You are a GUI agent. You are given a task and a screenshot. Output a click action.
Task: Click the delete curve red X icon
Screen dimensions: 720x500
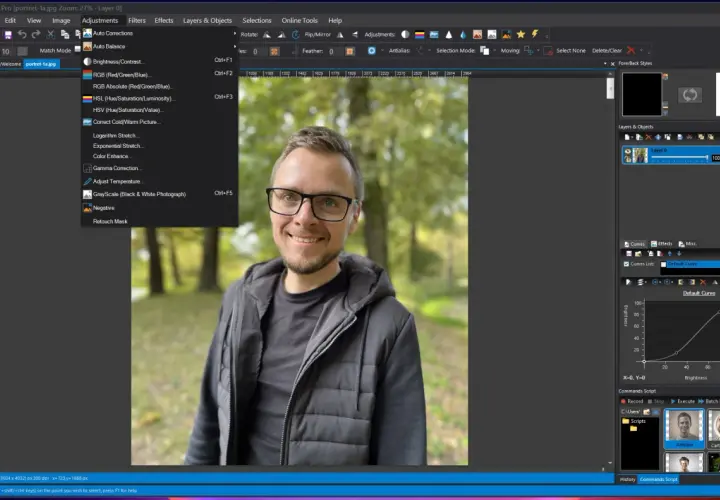pos(703,282)
